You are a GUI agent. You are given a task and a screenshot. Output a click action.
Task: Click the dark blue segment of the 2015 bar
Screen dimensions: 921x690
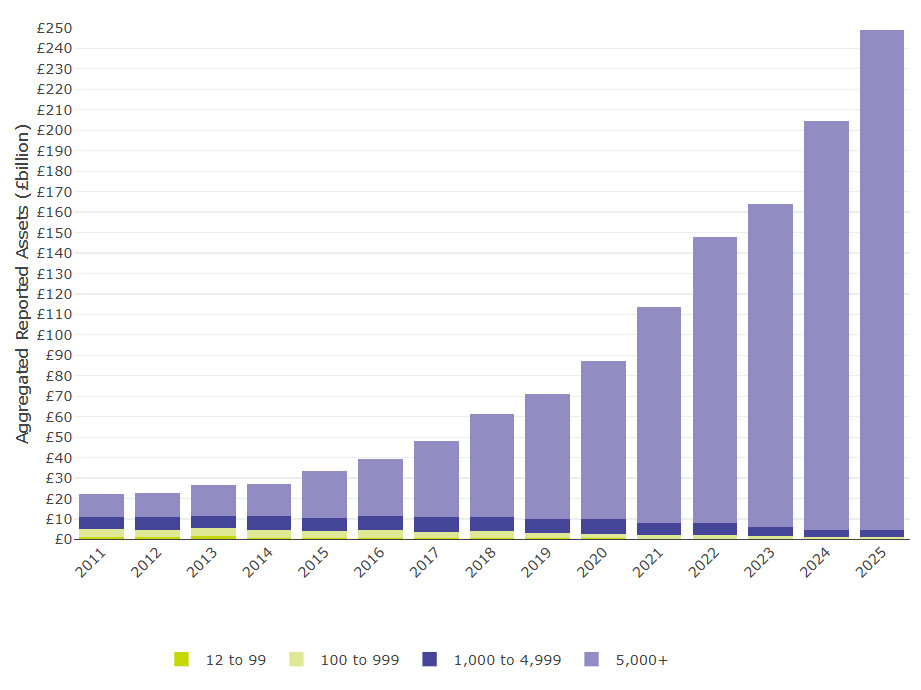click(322, 522)
